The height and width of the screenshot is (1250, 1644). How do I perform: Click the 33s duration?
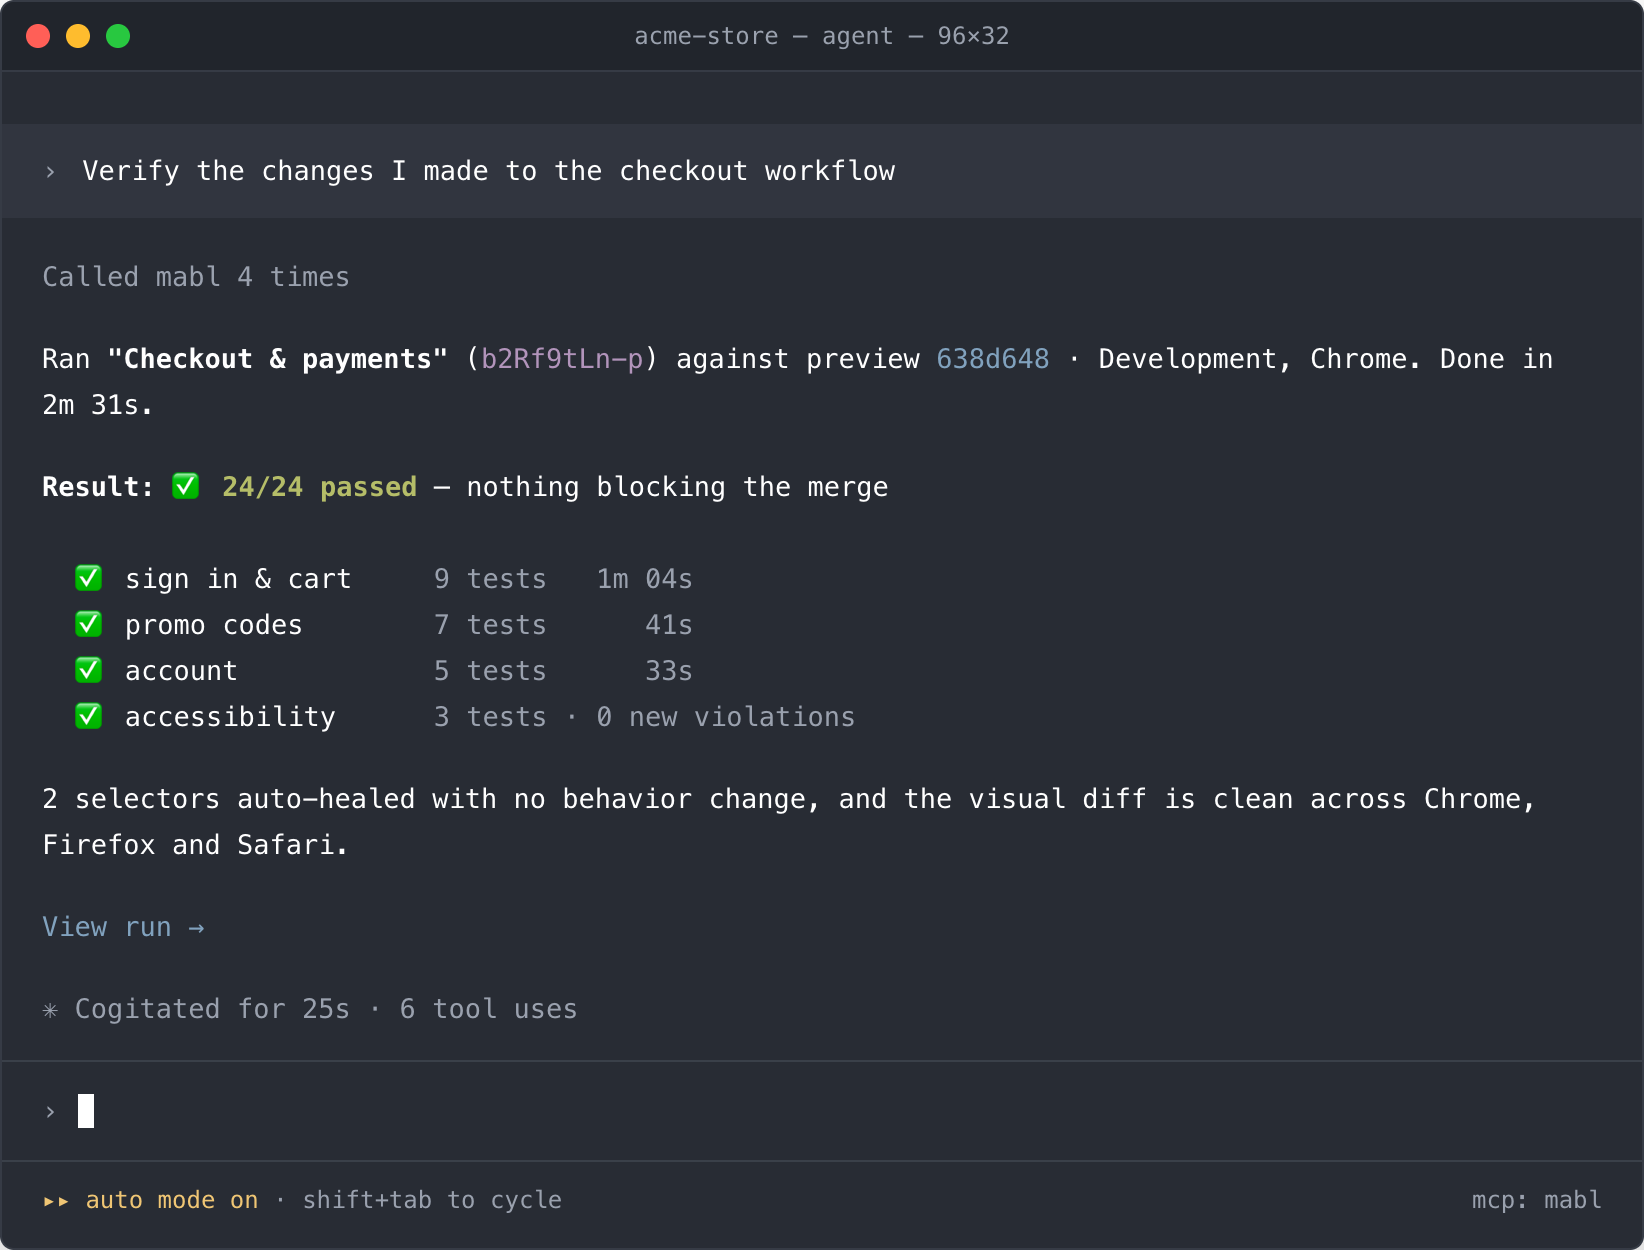pos(669,671)
